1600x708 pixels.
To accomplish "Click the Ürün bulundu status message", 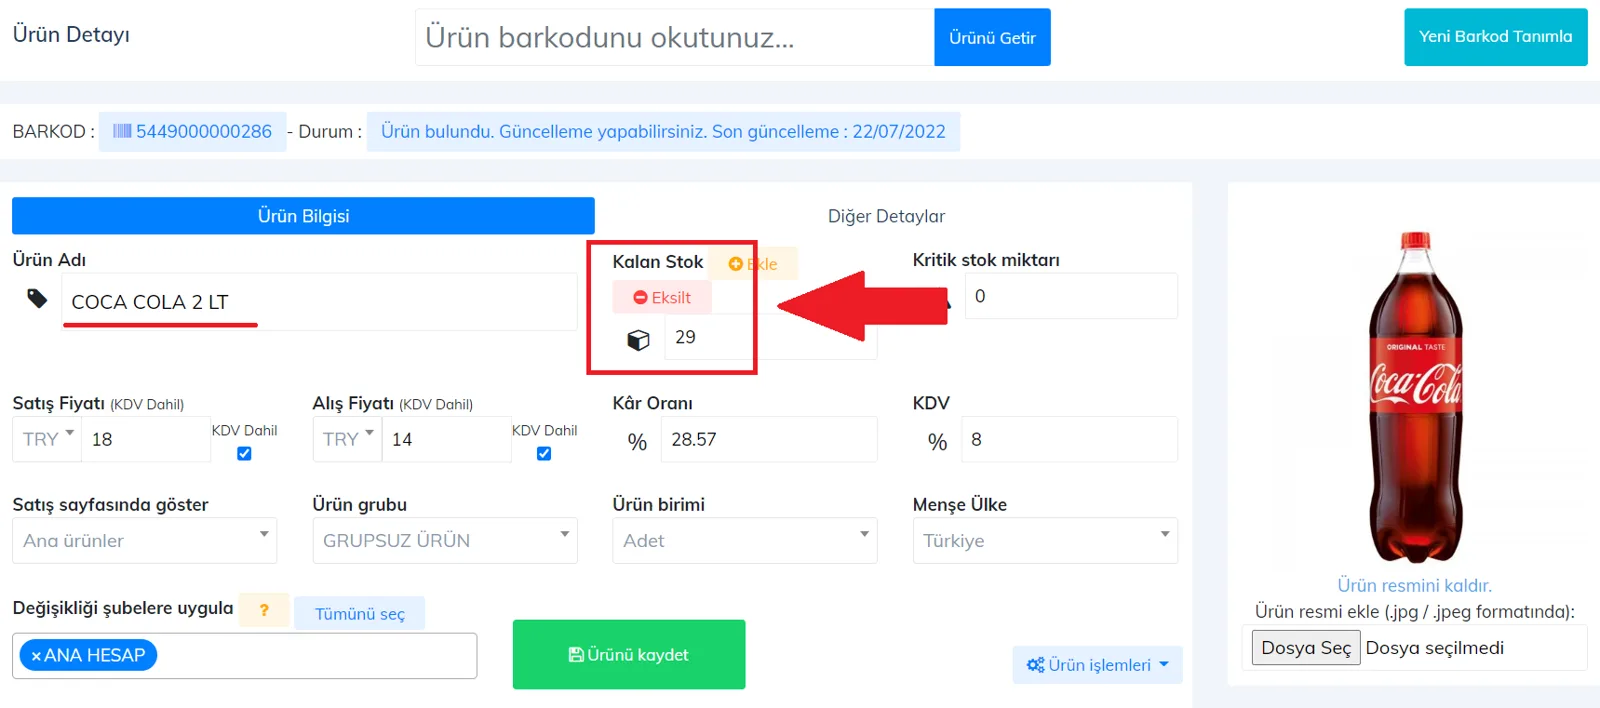I will tap(663, 131).
